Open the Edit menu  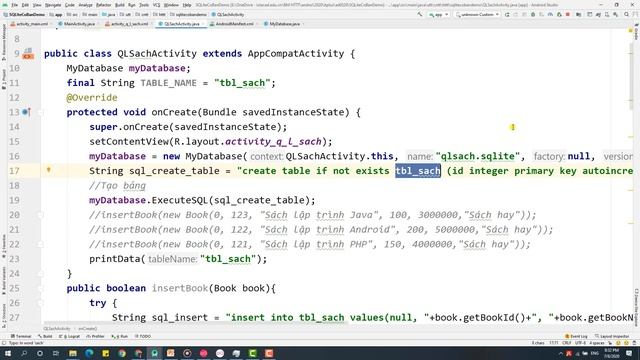(x=25, y=5)
